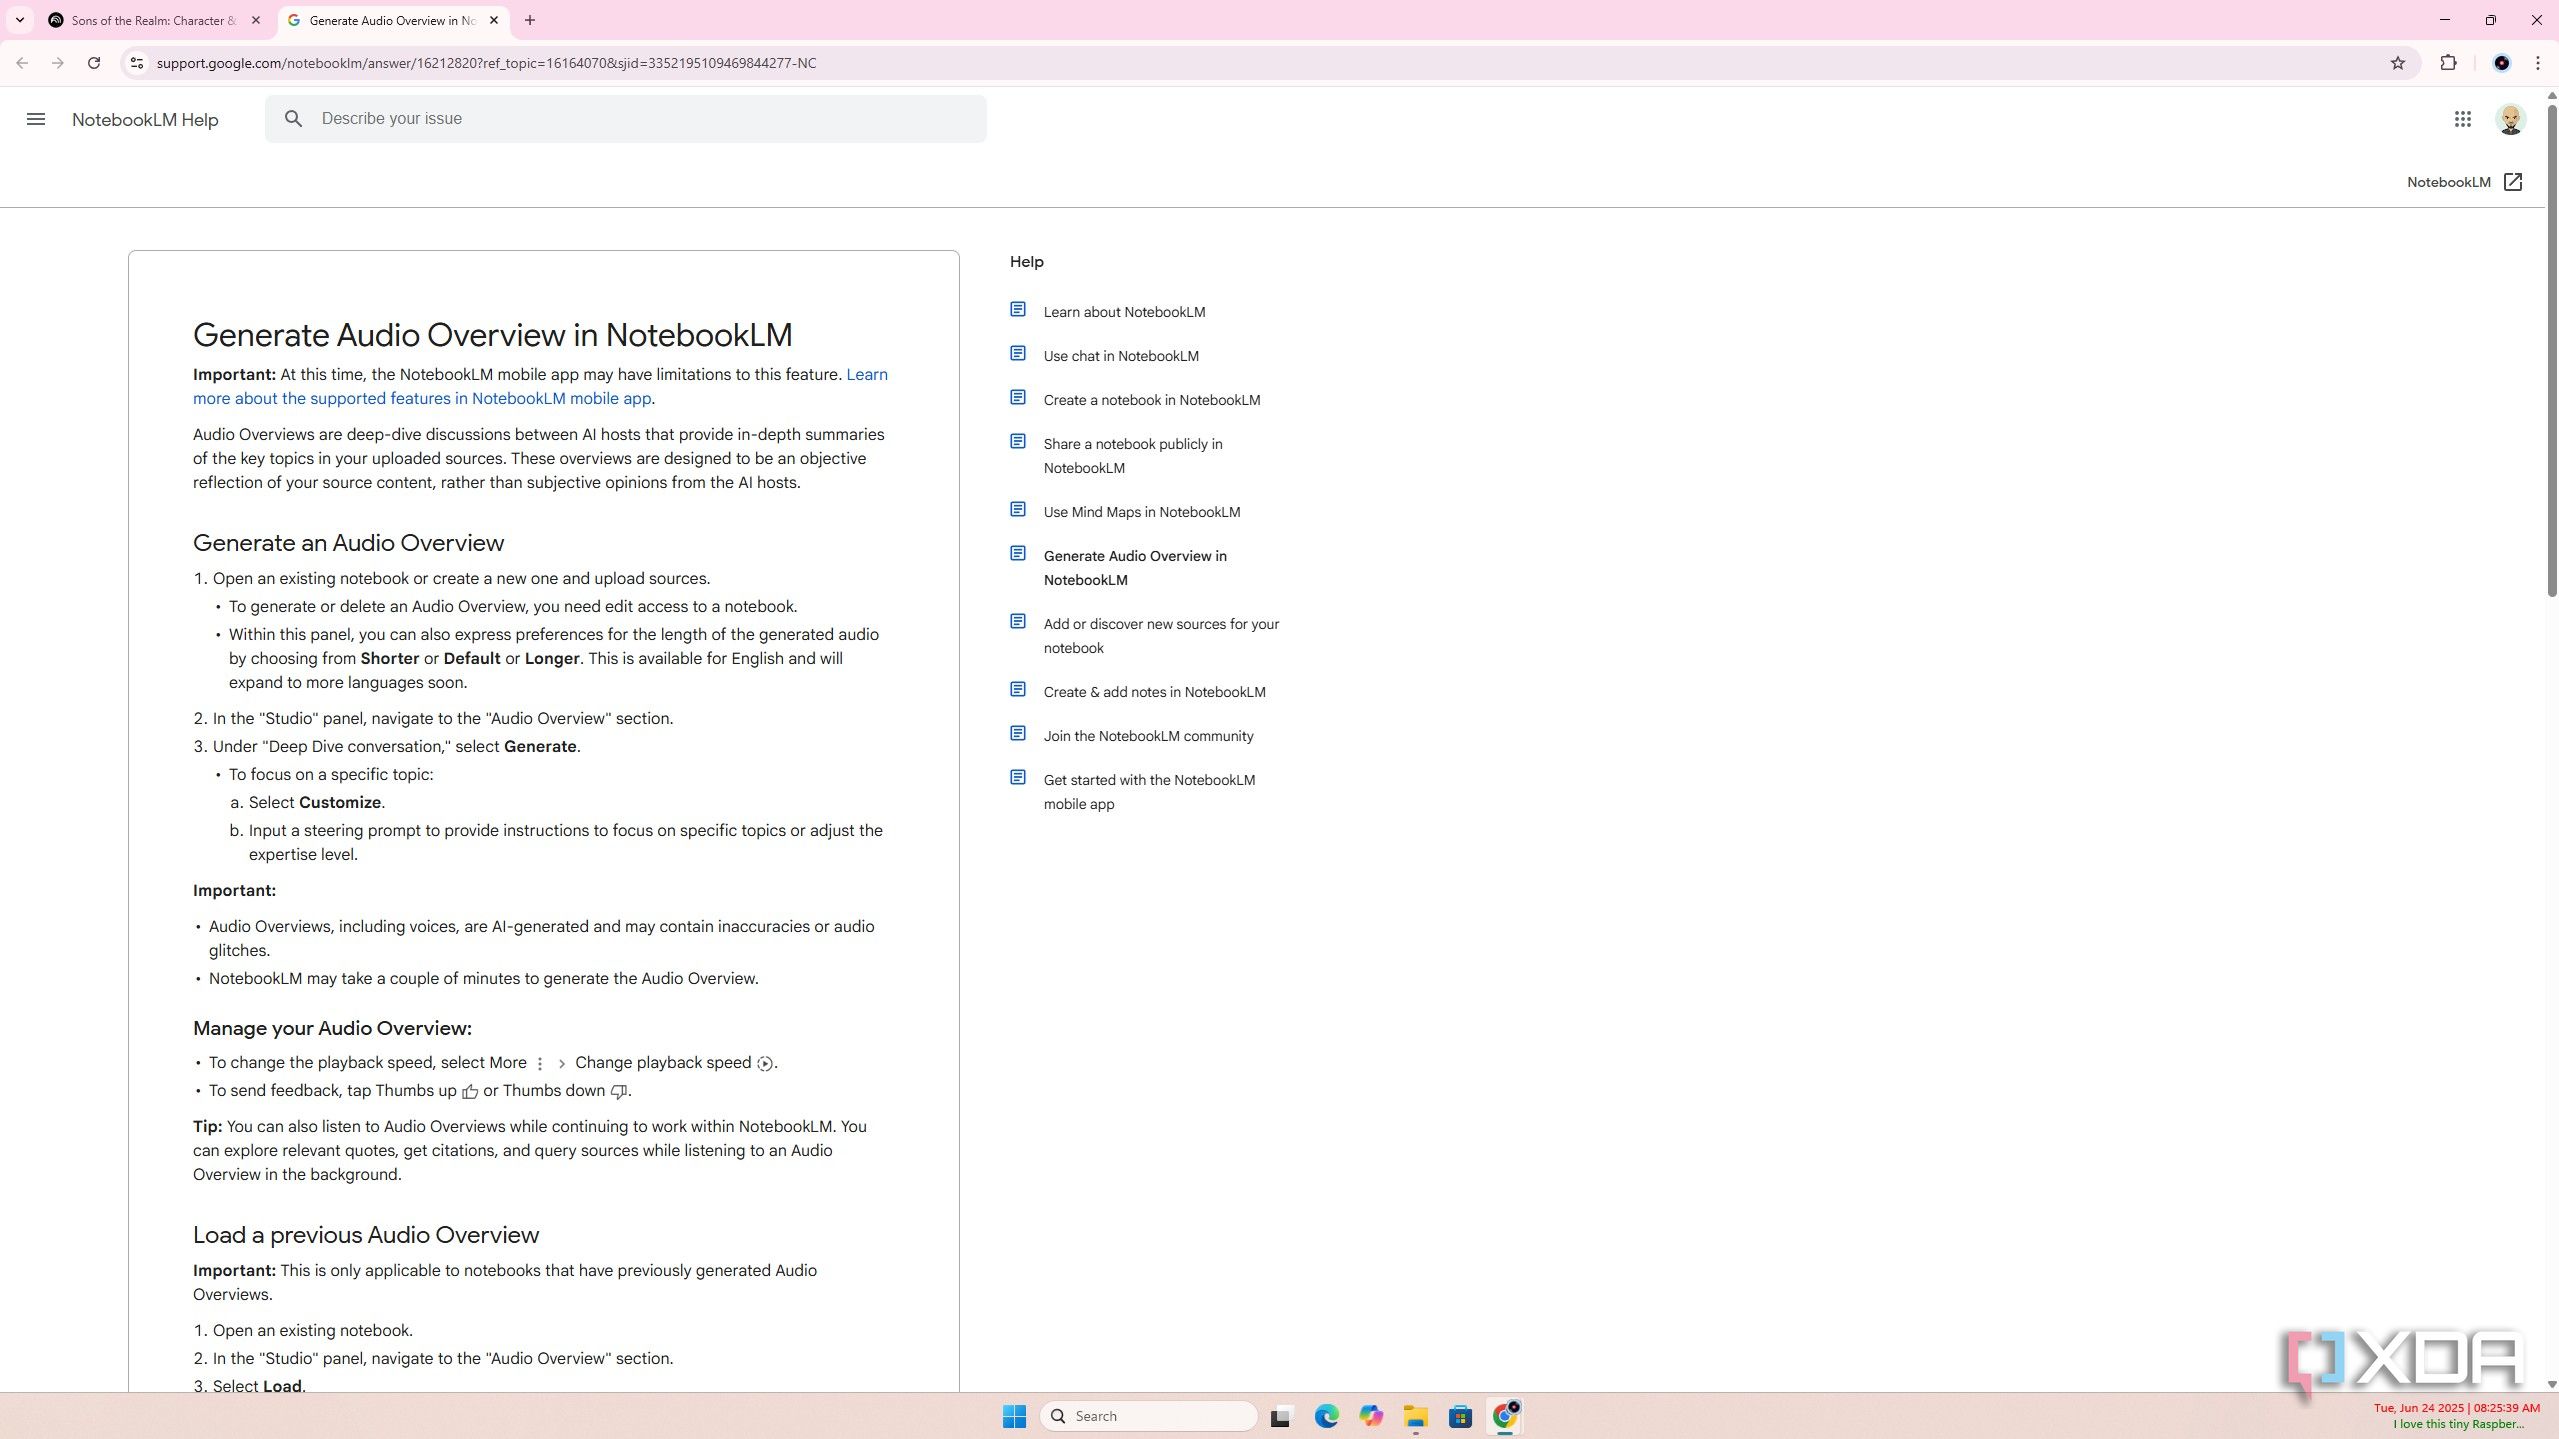Open Add or discover new sources article
The height and width of the screenshot is (1439, 2559).
[x=1161, y=636]
